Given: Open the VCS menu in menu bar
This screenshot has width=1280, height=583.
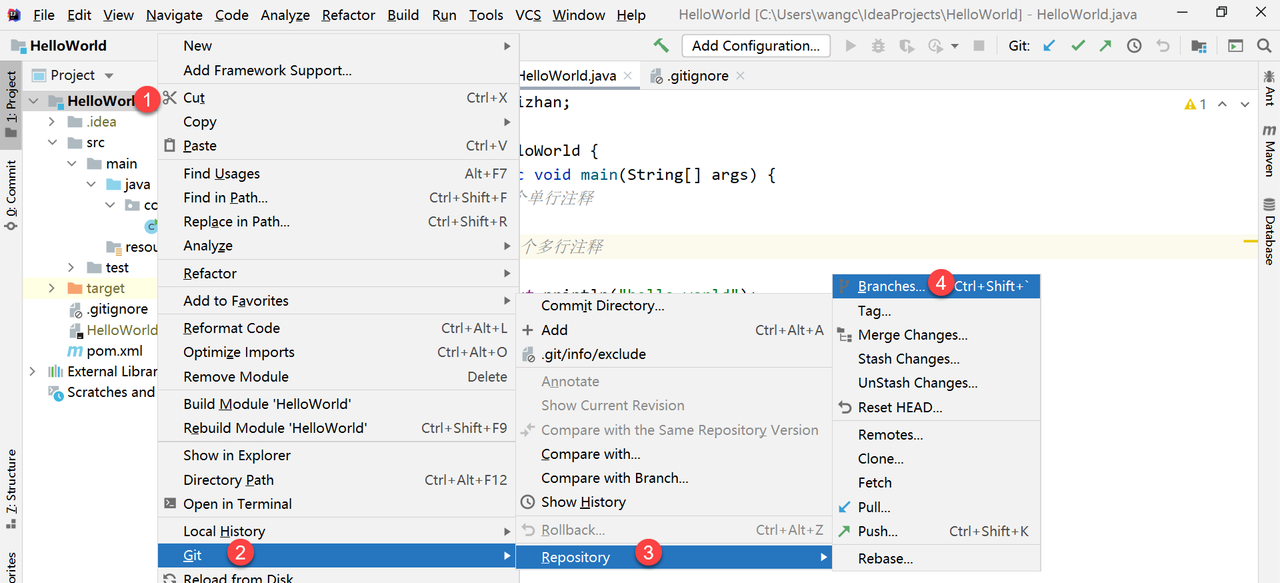Looking at the screenshot, I should click(x=528, y=15).
